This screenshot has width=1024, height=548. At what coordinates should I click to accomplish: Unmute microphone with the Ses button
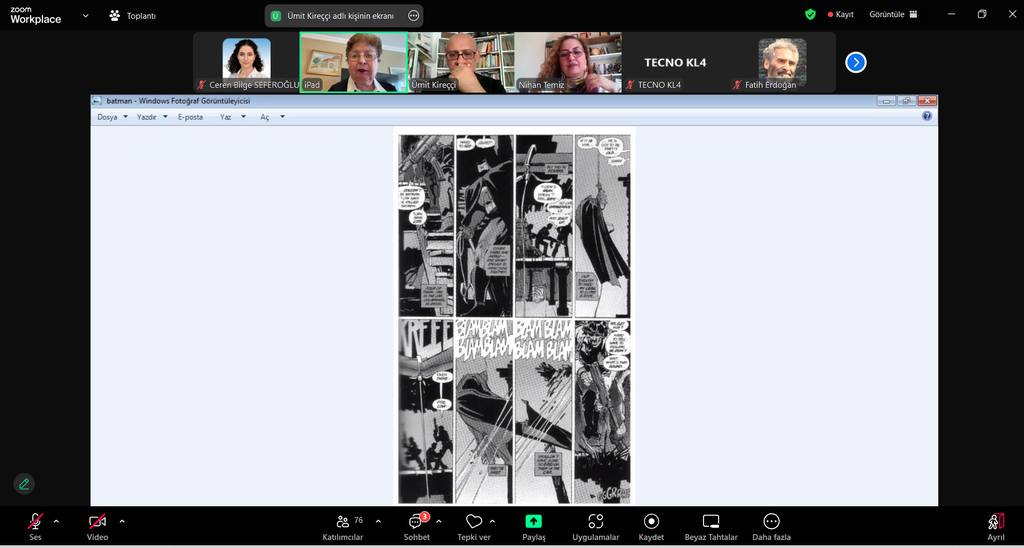click(35, 526)
